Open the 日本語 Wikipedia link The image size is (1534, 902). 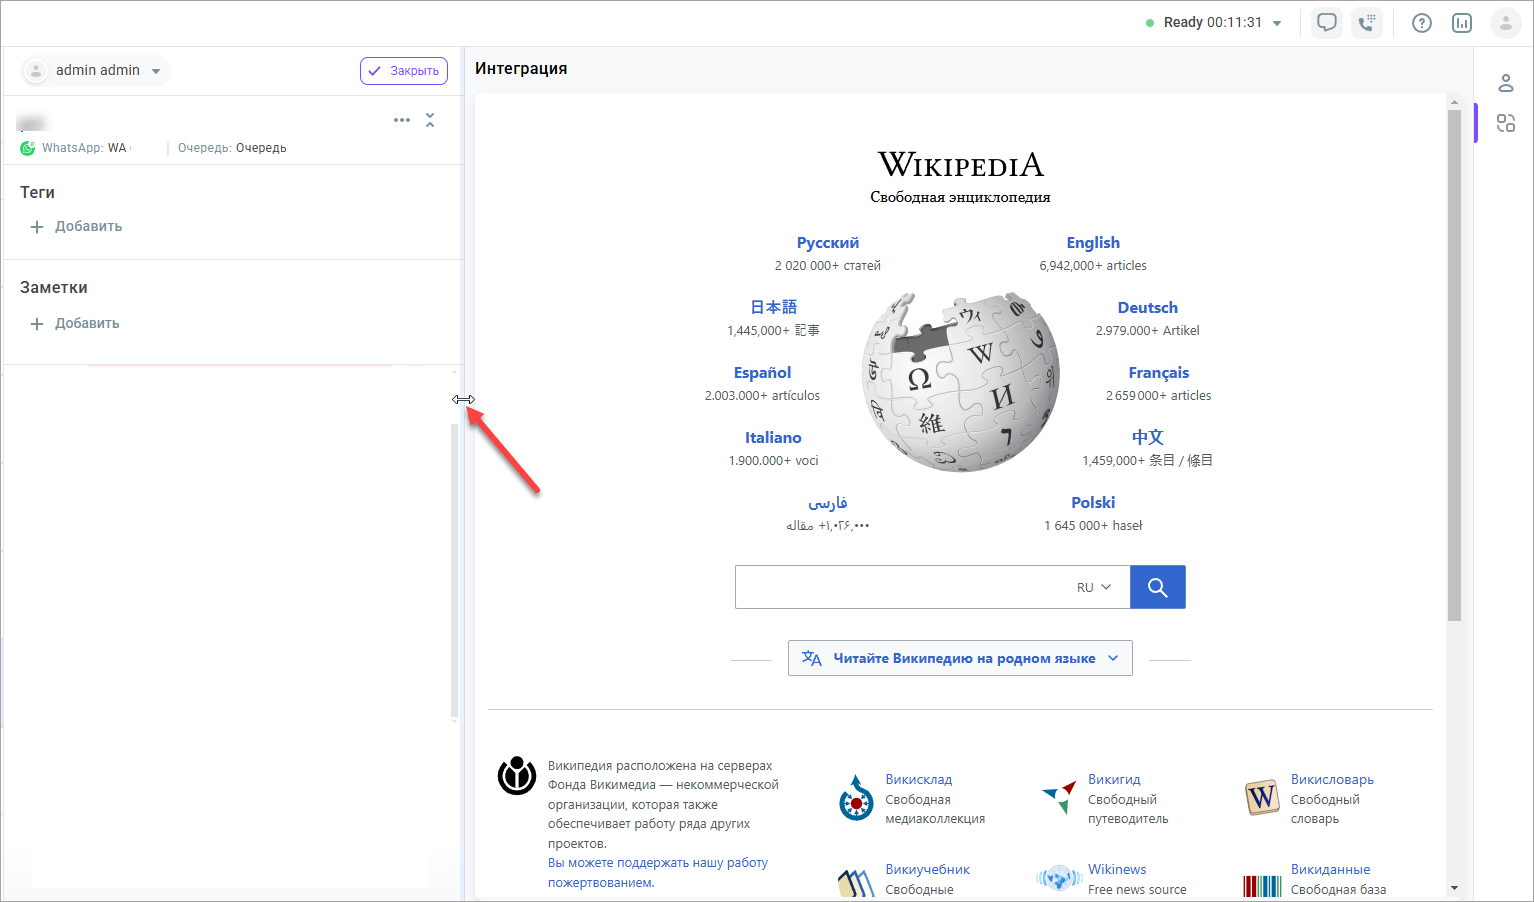(x=774, y=307)
